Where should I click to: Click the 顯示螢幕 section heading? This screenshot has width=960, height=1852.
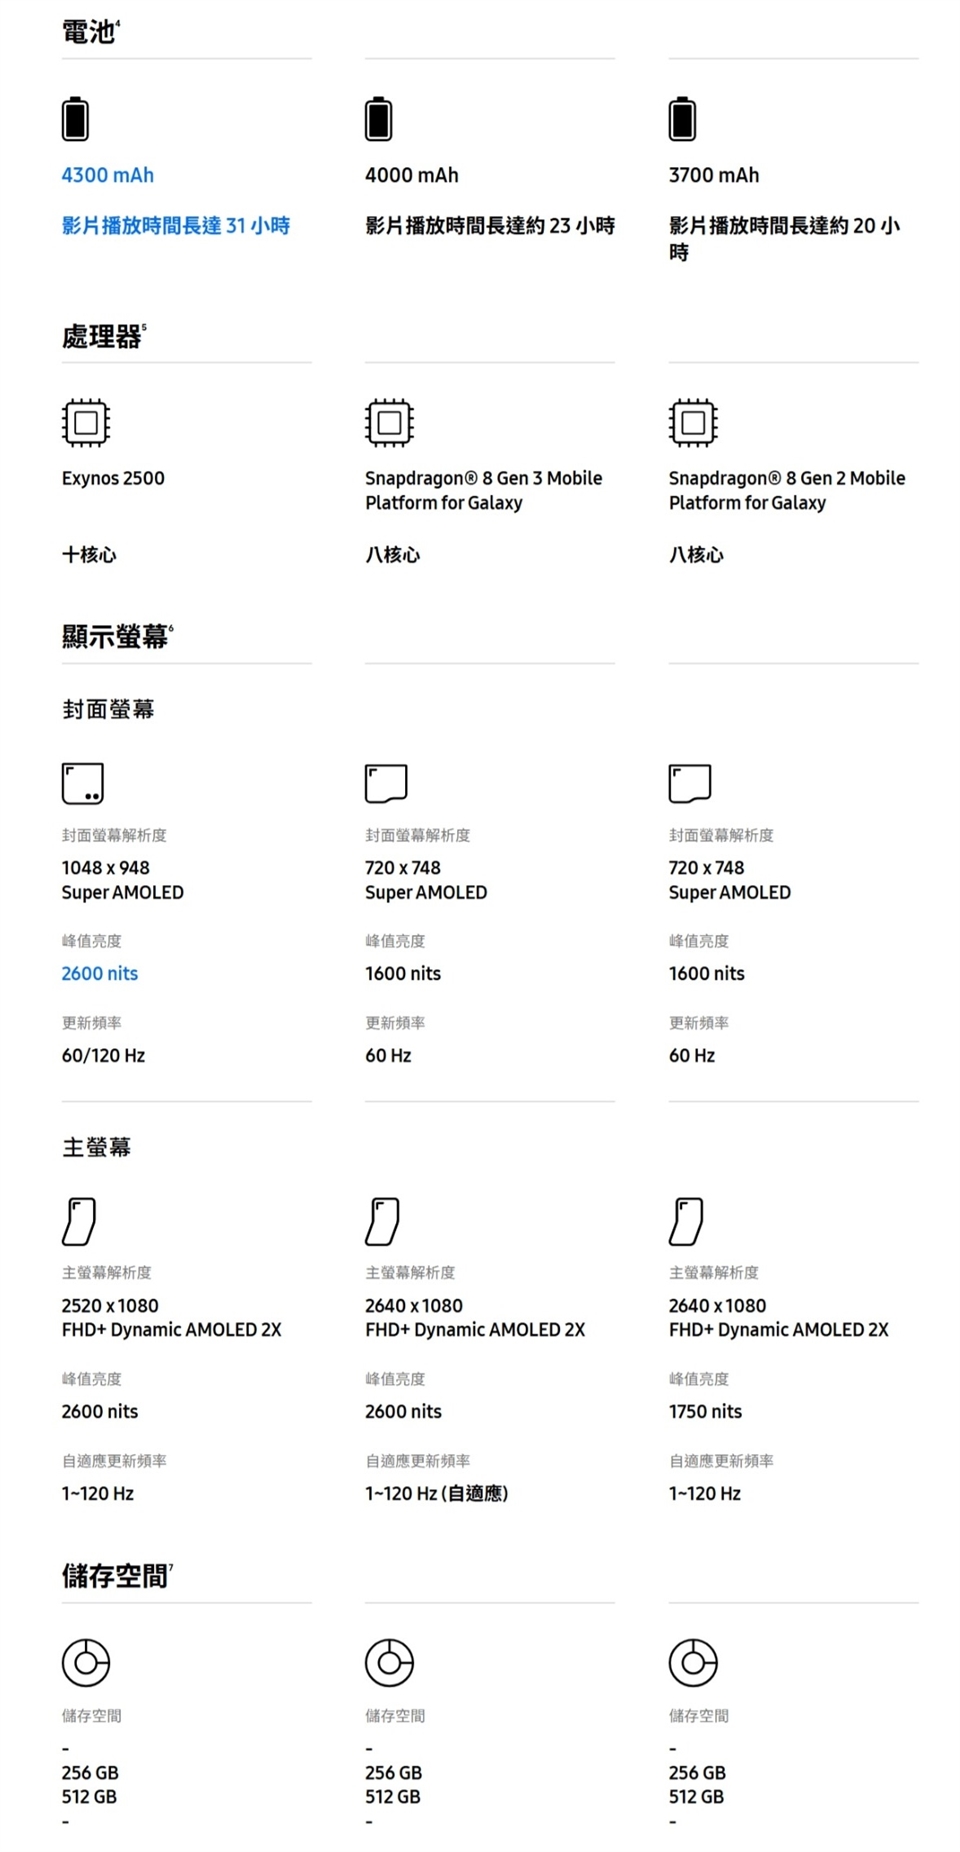[115, 637]
